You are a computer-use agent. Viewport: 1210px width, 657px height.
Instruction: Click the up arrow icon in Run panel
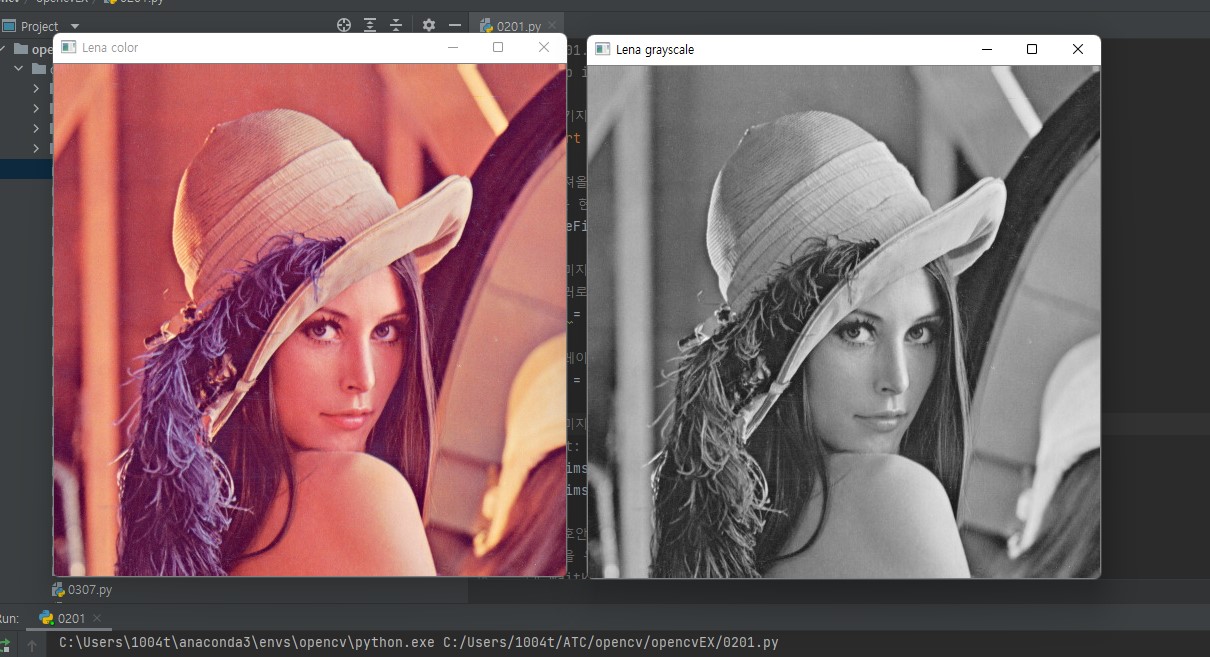coord(32,645)
